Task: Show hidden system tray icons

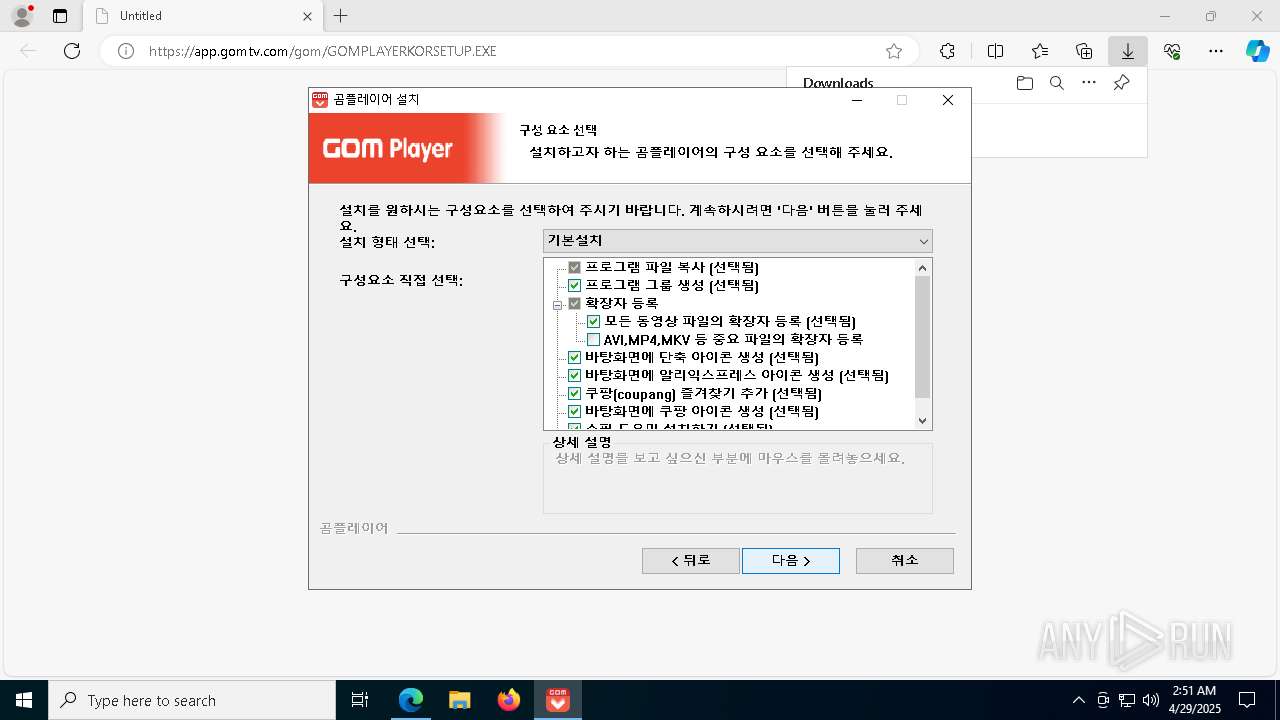Action: tap(1078, 700)
